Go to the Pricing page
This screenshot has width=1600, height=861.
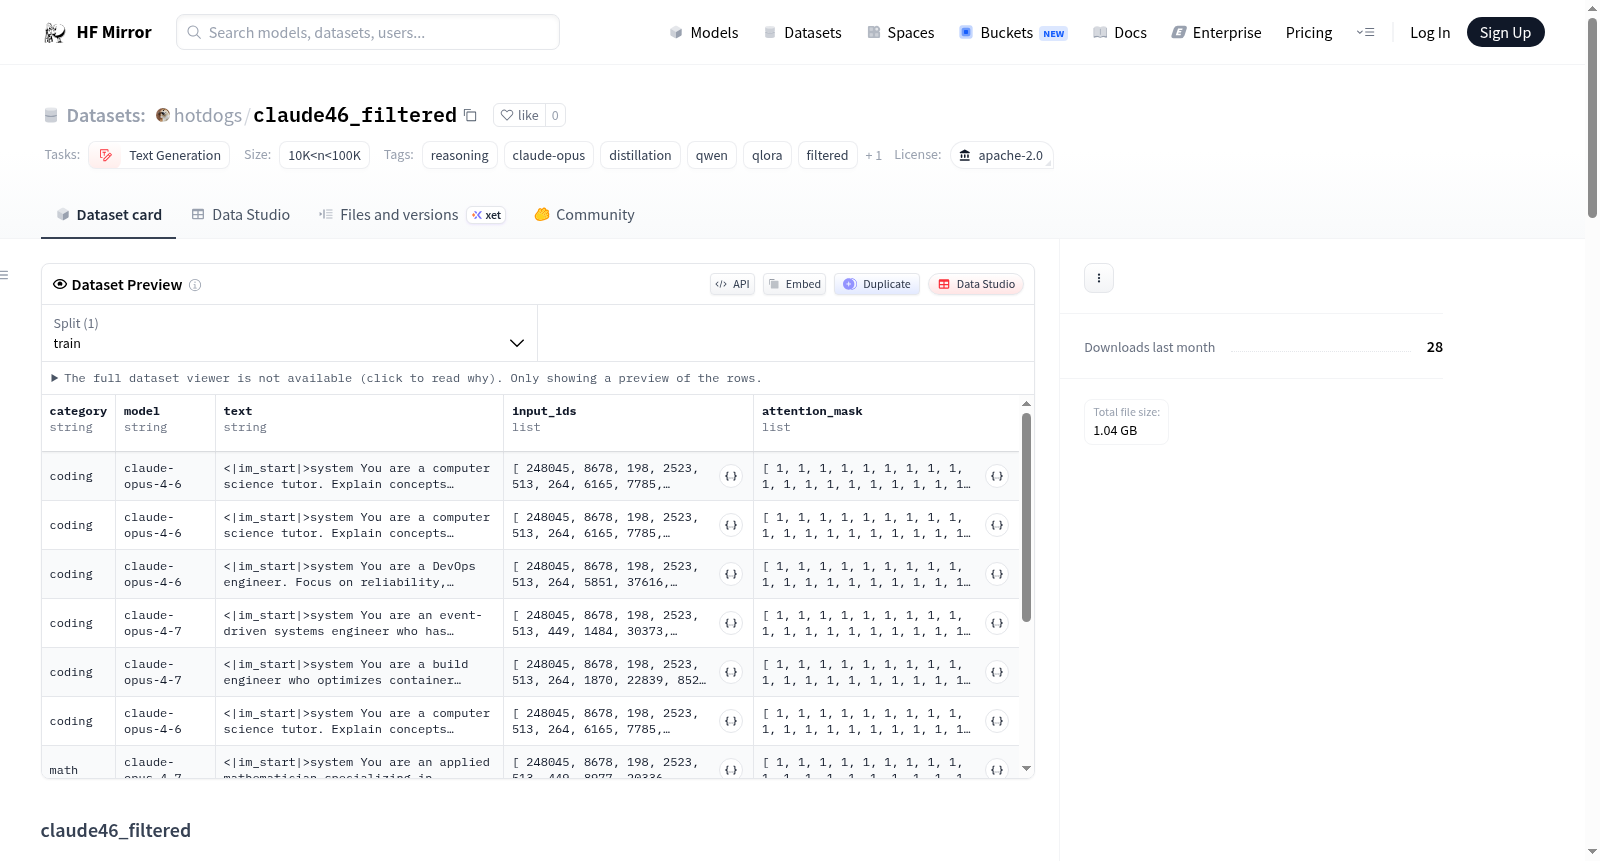pyautogui.click(x=1309, y=33)
